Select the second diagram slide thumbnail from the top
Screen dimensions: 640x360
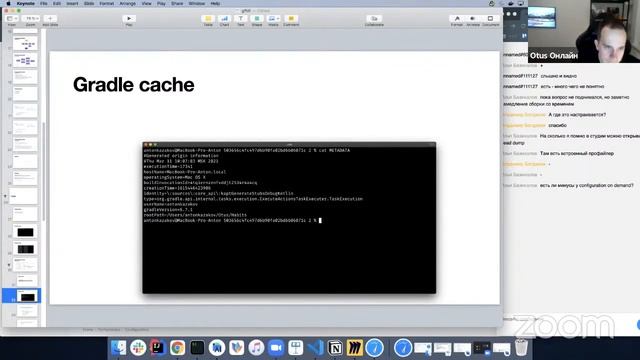pyautogui.click(x=25, y=60)
